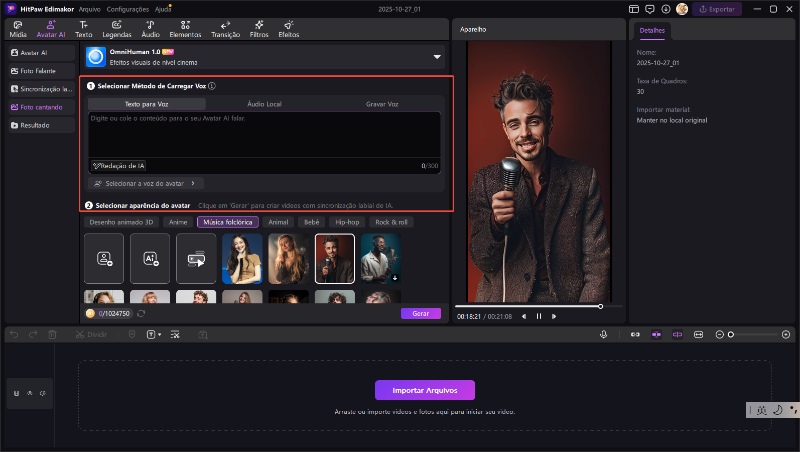Open the Efeitos tool tab

(x=289, y=29)
